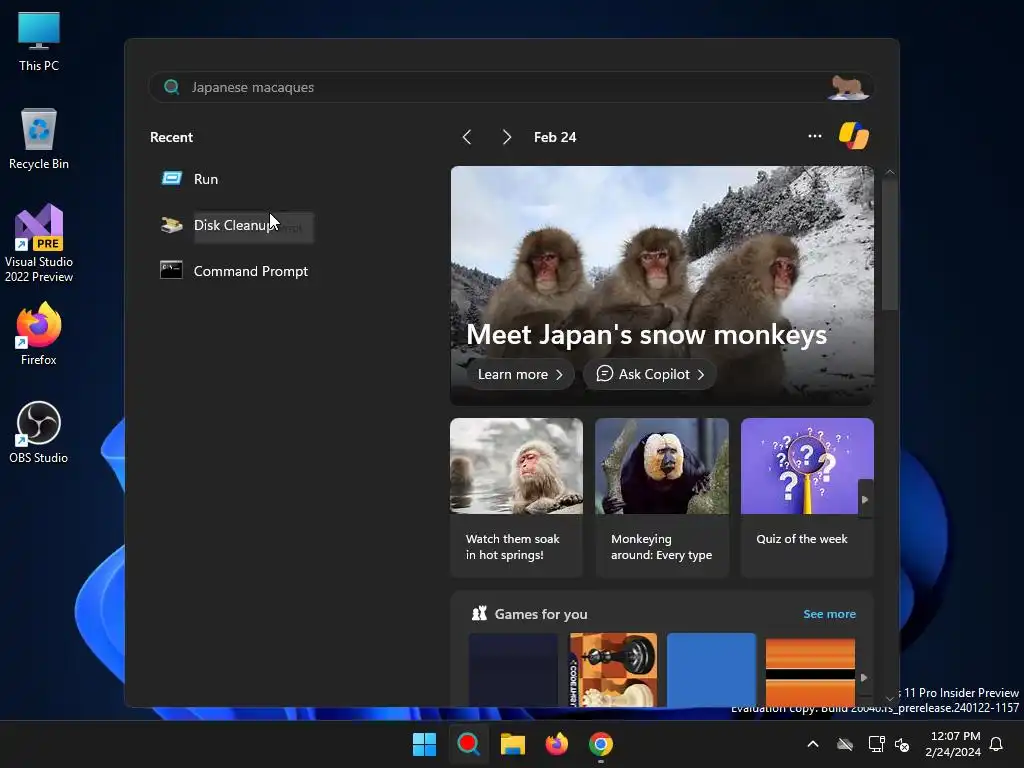Open Disk Cleanup from Recent
Viewport: 1024px width, 768px height.
(235, 225)
